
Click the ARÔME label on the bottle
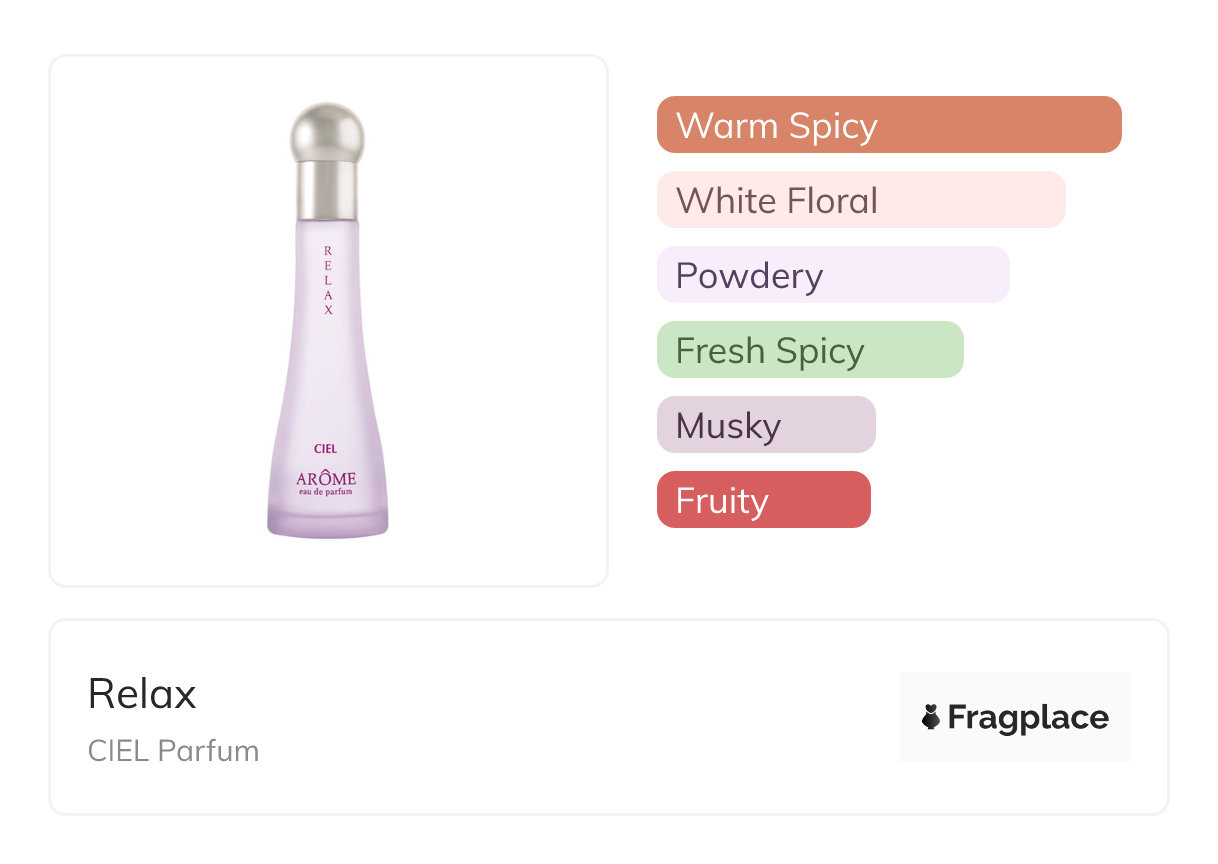click(326, 478)
